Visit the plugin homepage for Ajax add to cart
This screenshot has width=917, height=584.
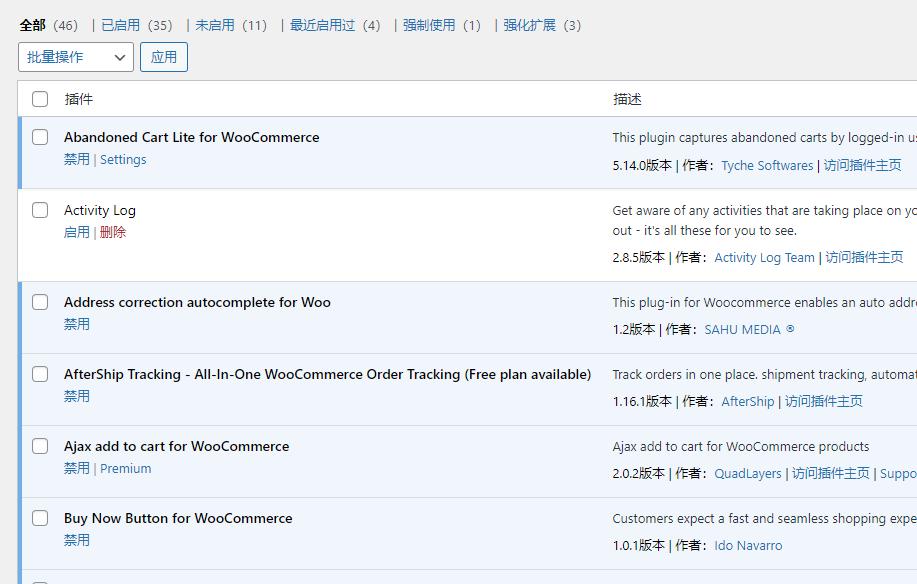tap(830, 474)
